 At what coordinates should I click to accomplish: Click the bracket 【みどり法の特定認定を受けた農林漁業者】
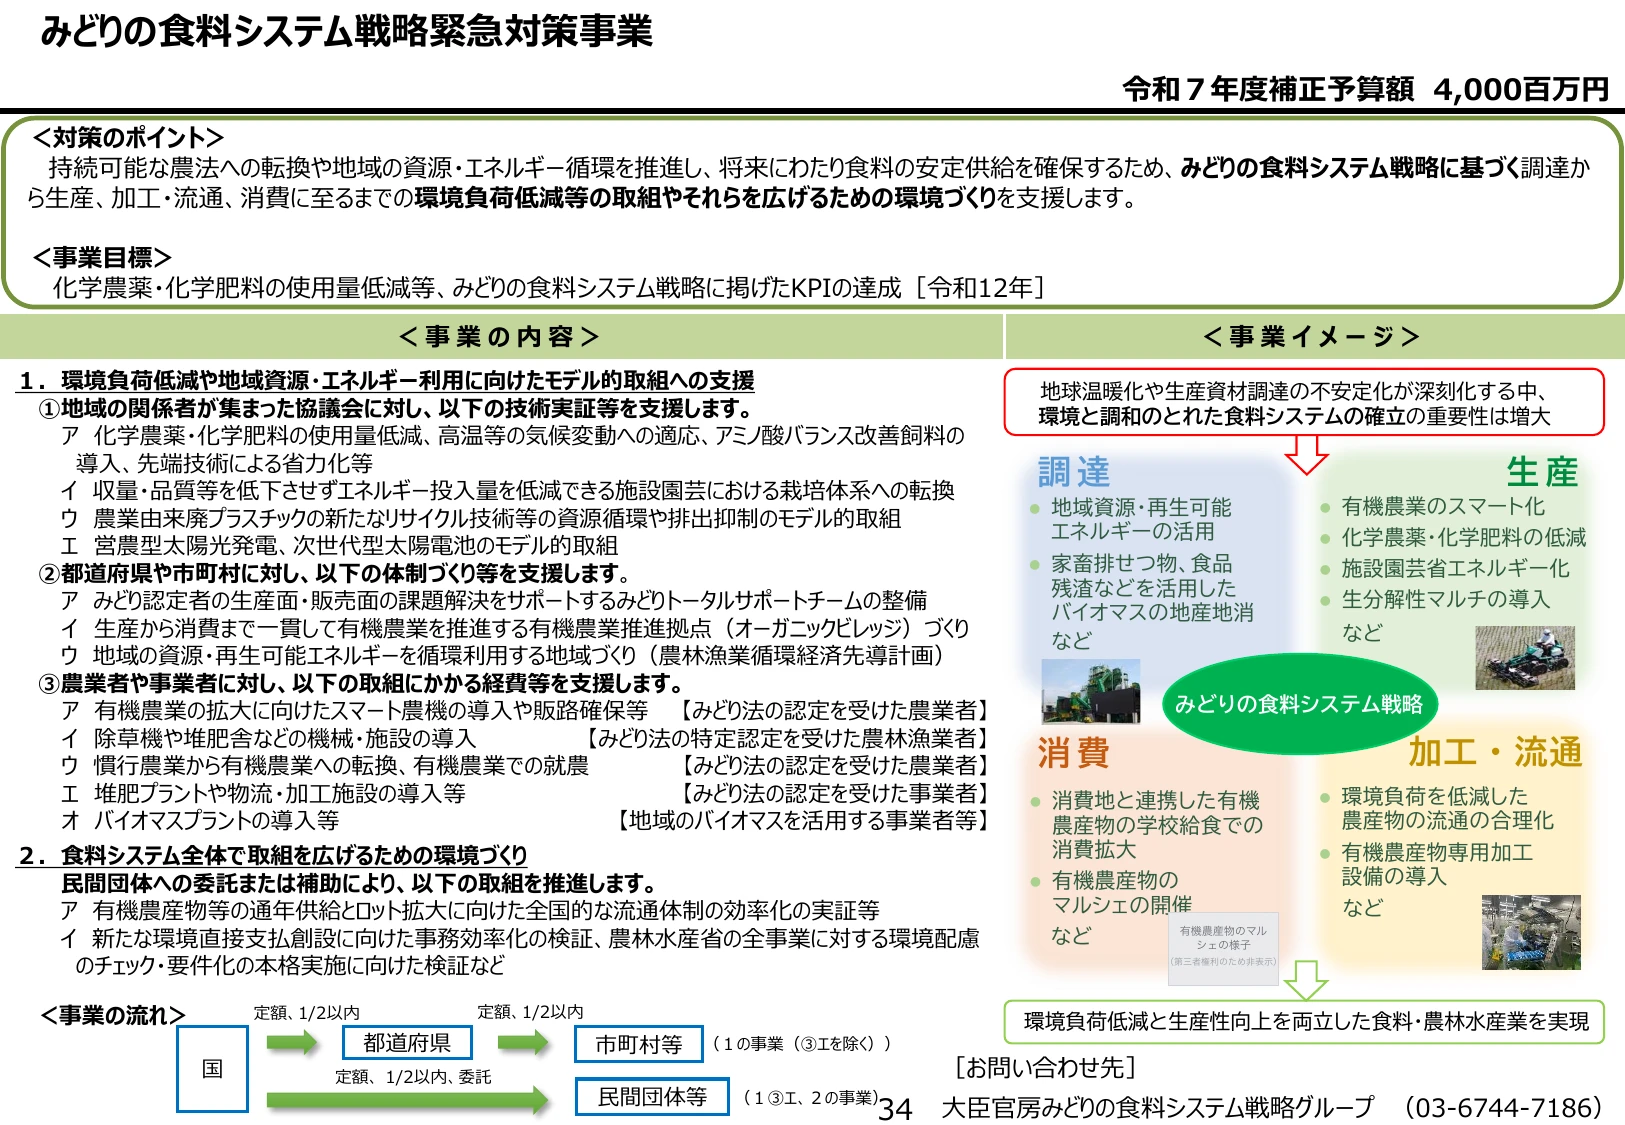click(786, 738)
